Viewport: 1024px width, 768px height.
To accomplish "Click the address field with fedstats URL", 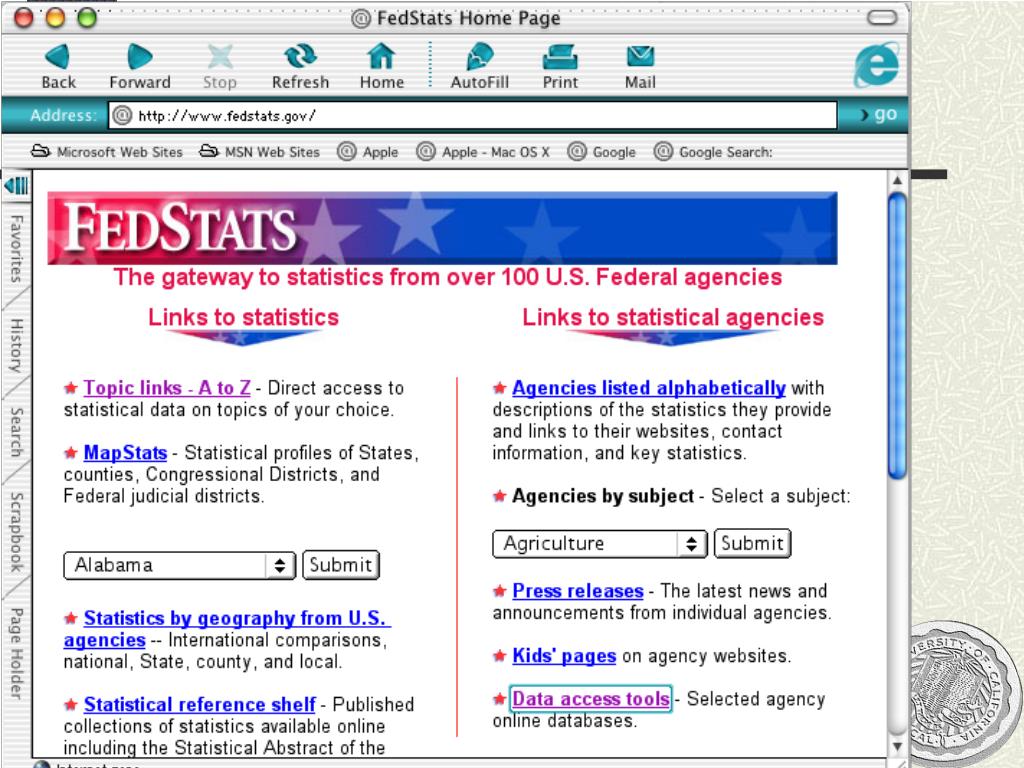I will pyautogui.click(x=473, y=116).
